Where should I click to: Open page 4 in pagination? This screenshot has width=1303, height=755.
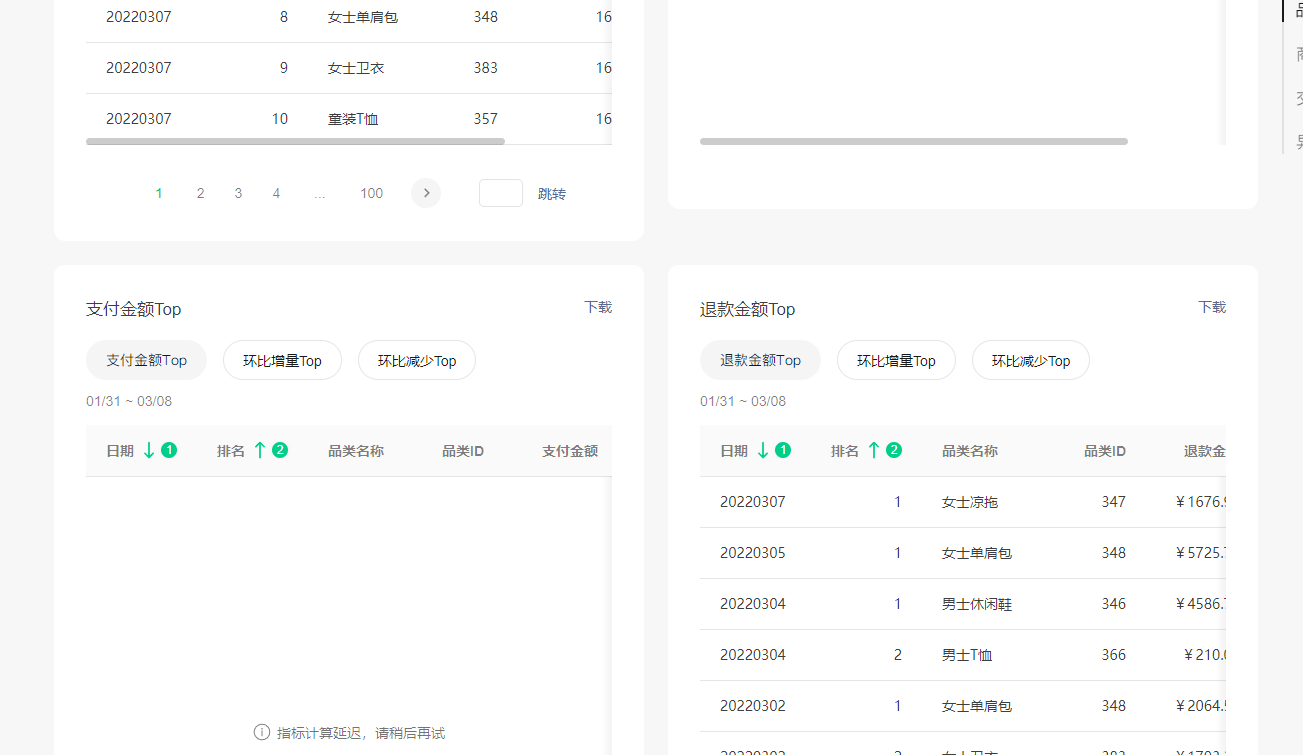(x=276, y=193)
